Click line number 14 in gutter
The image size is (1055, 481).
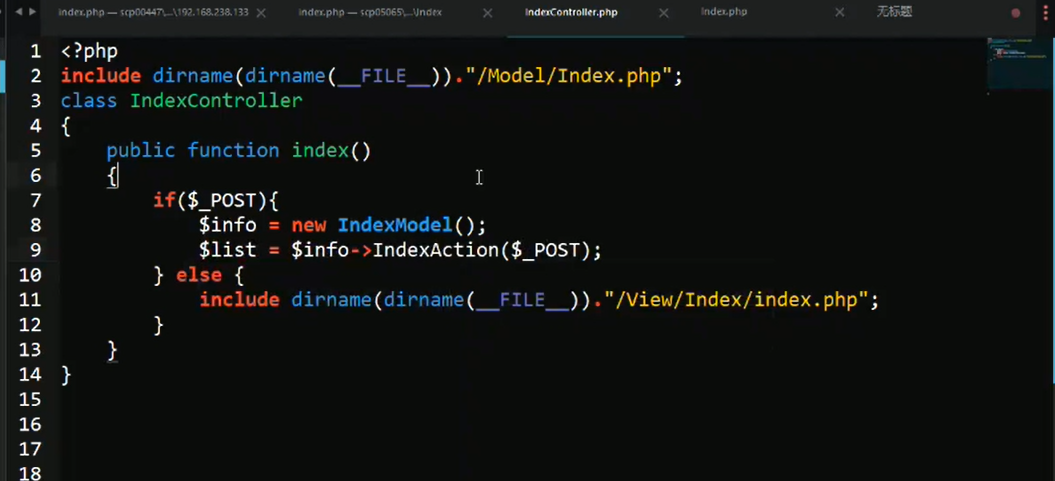click(29, 375)
